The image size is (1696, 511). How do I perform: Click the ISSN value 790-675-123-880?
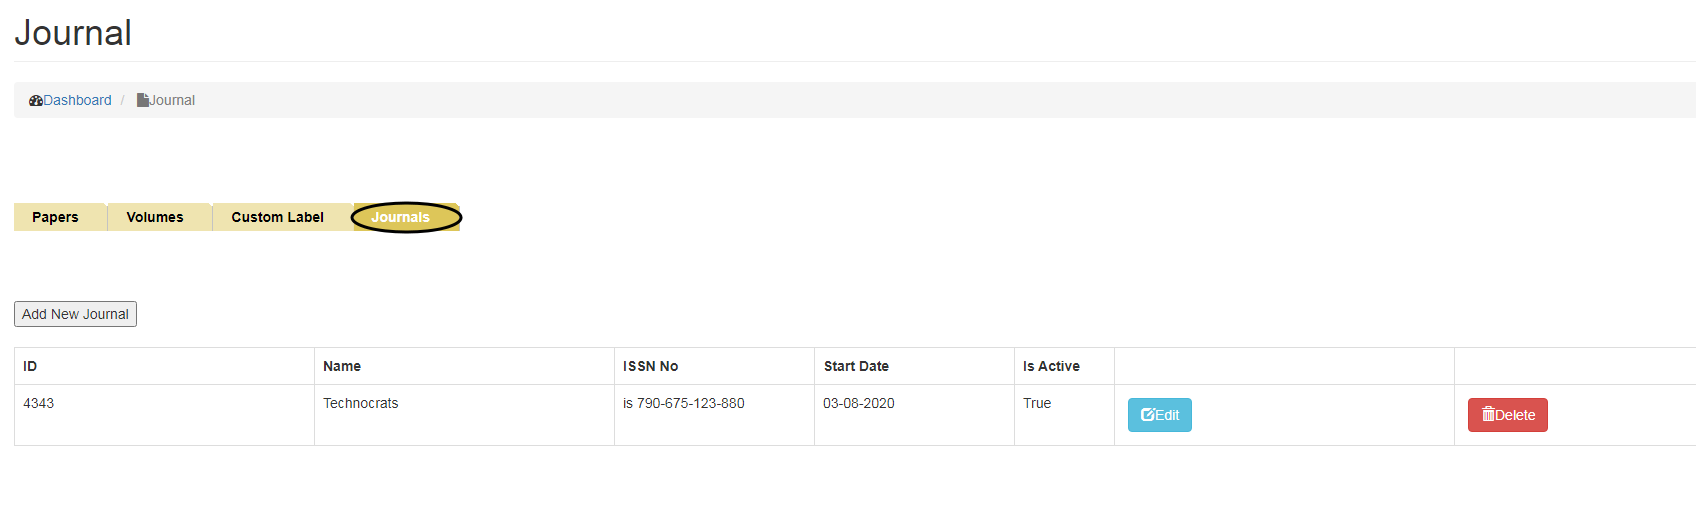click(690, 403)
